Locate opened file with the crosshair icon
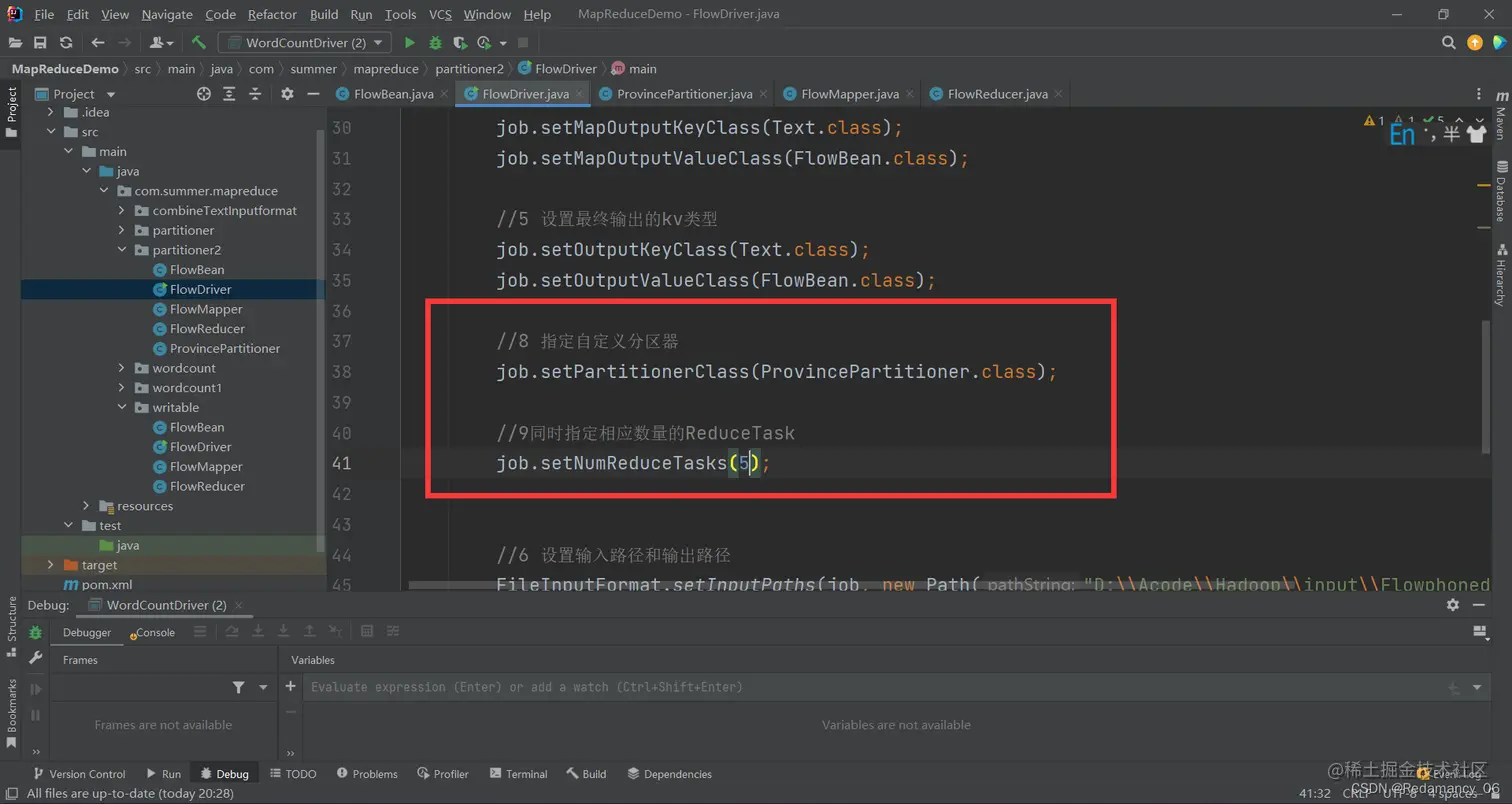This screenshot has height=804, width=1512. pos(204,93)
